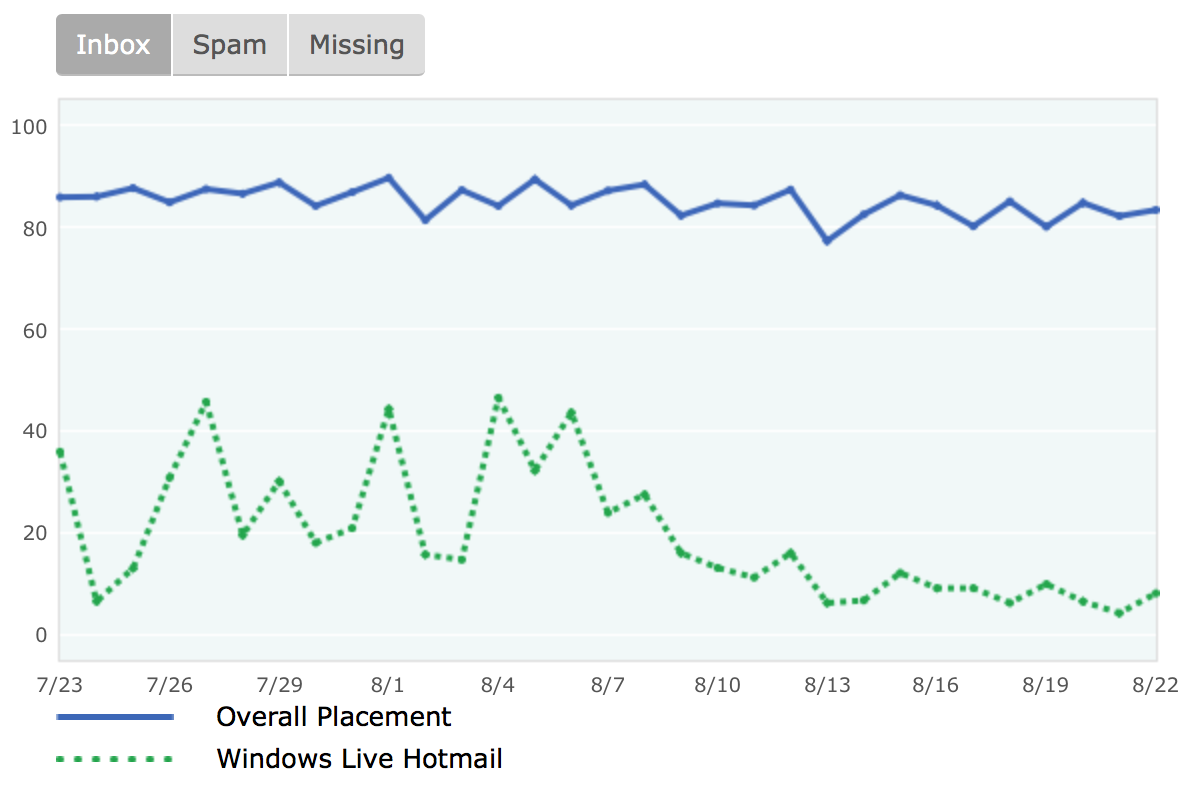Viewport: 1196px width, 796px height.
Task: Click the lowest blue Overall Placement point at 8/13
Action: tap(828, 241)
